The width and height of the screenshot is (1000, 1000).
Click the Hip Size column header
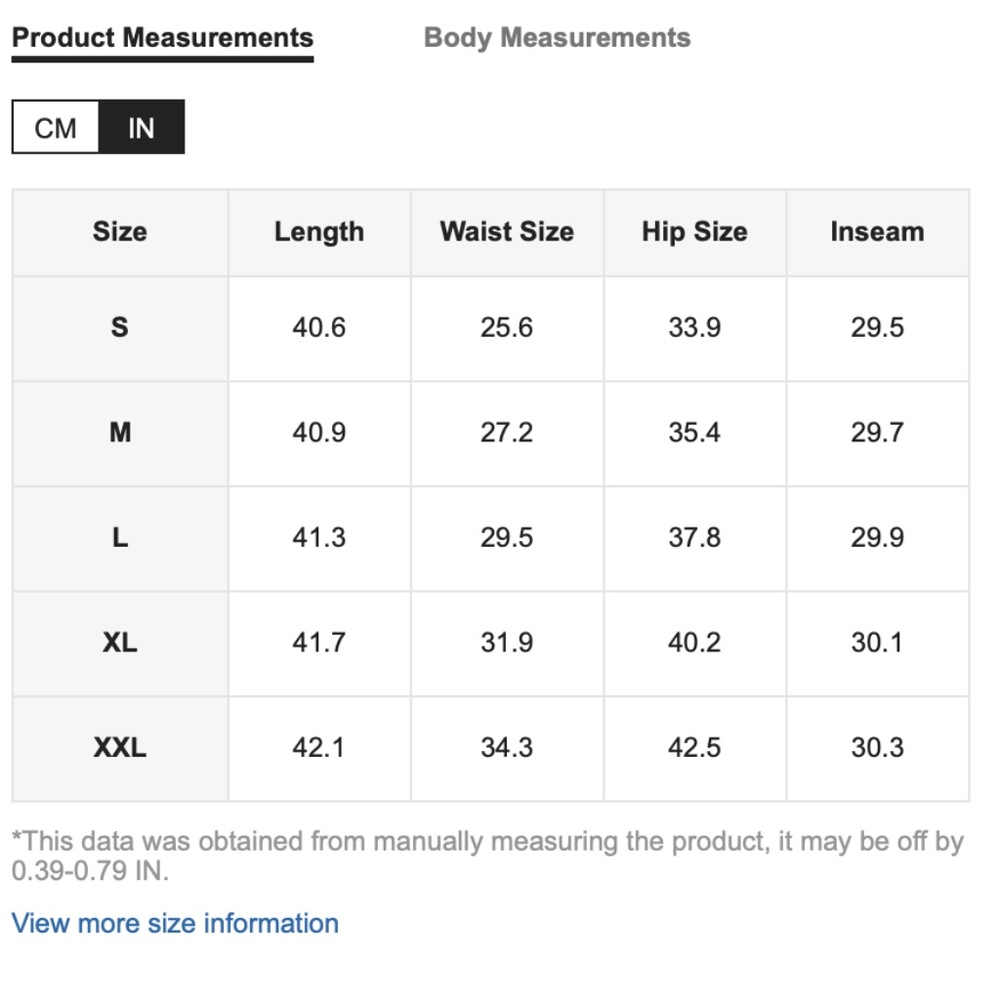tap(694, 232)
